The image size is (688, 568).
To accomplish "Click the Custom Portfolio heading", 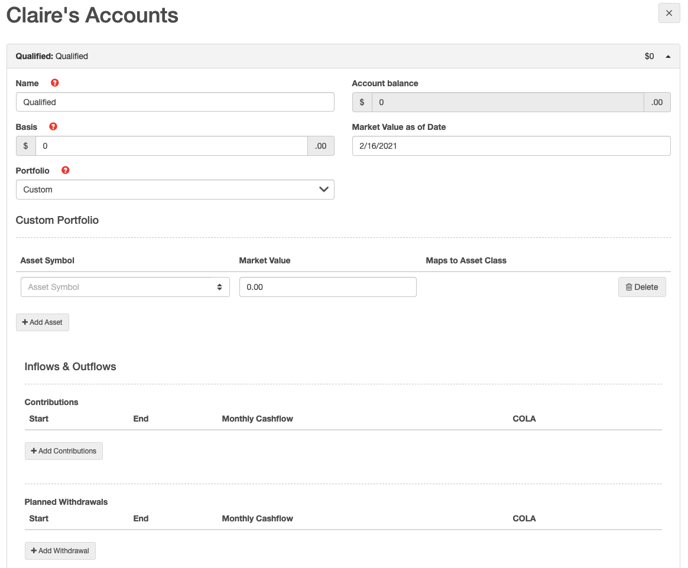I will tap(57, 220).
